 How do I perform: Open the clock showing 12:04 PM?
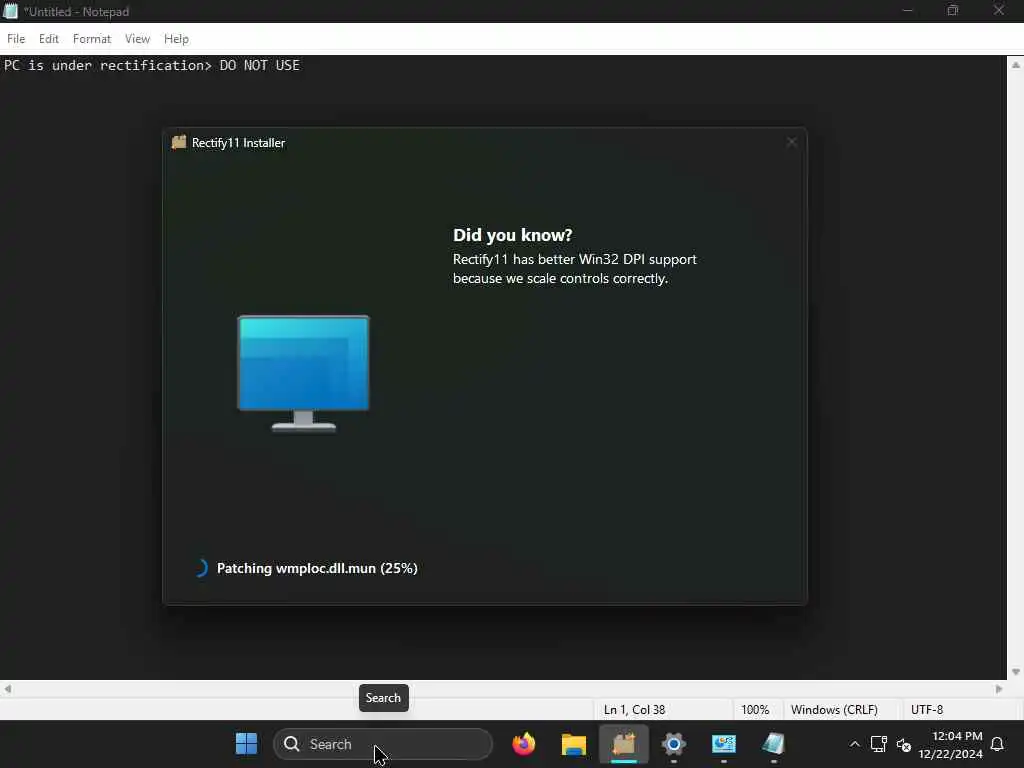point(950,744)
